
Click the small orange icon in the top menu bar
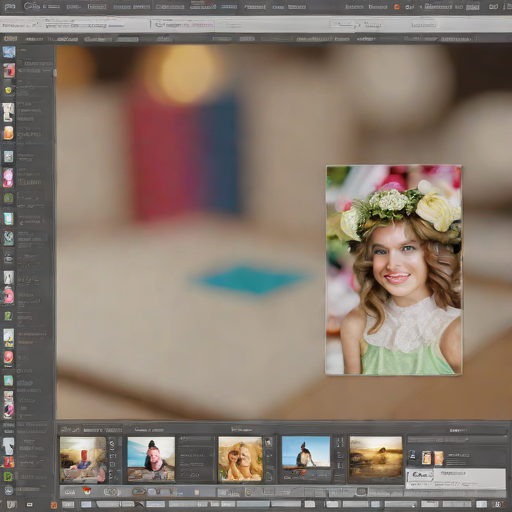pyautogui.click(x=397, y=7)
